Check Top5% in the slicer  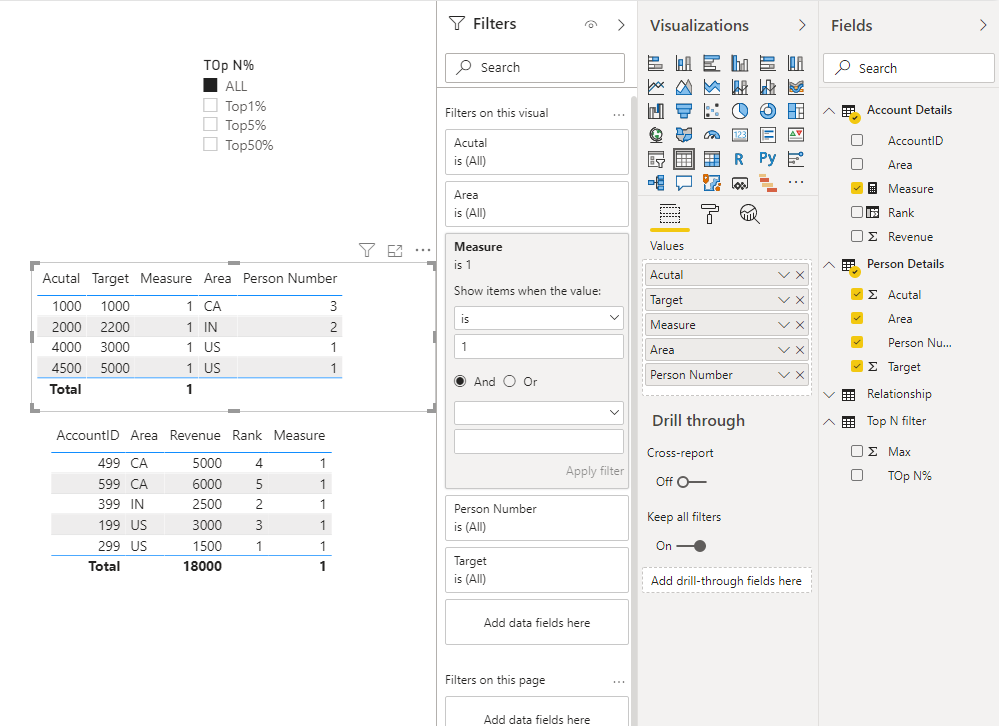point(210,124)
